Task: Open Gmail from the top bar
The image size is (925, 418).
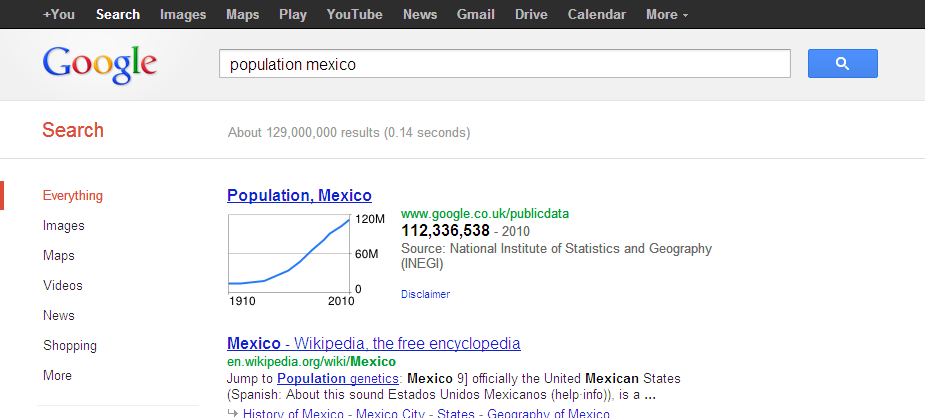Action: tap(475, 15)
